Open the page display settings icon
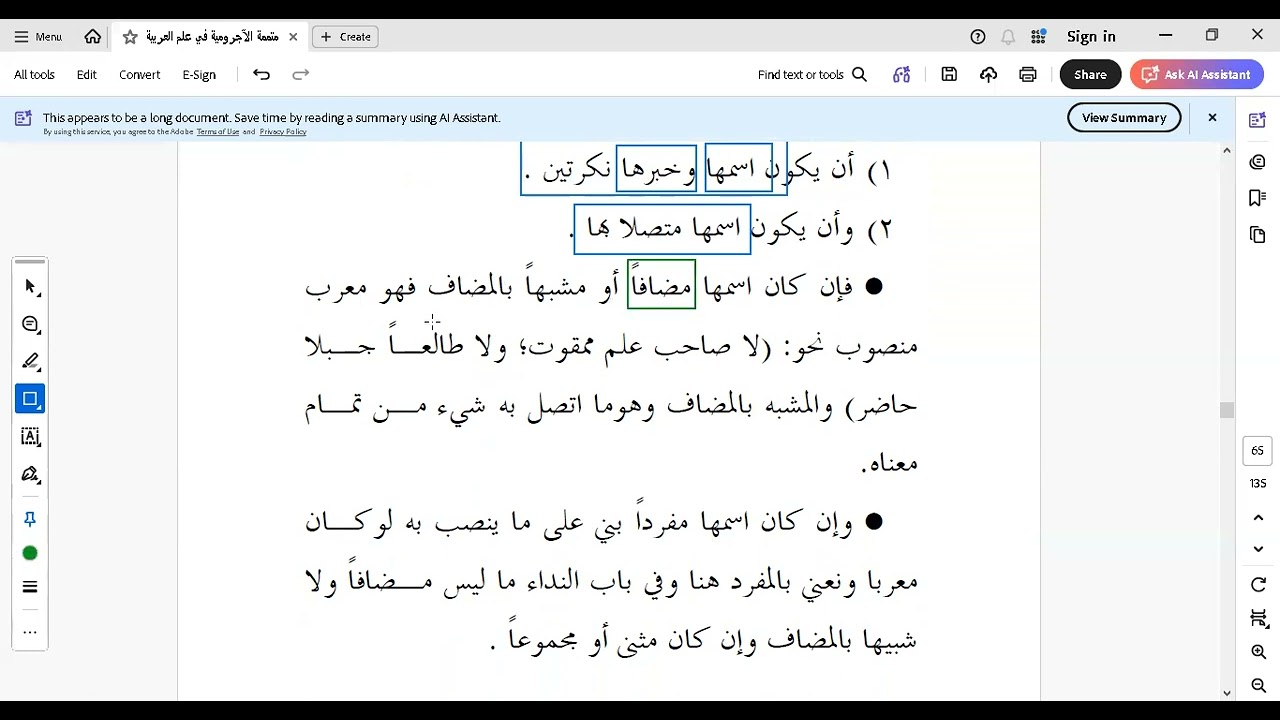The image size is (1280, 720). pos(1259,619)
